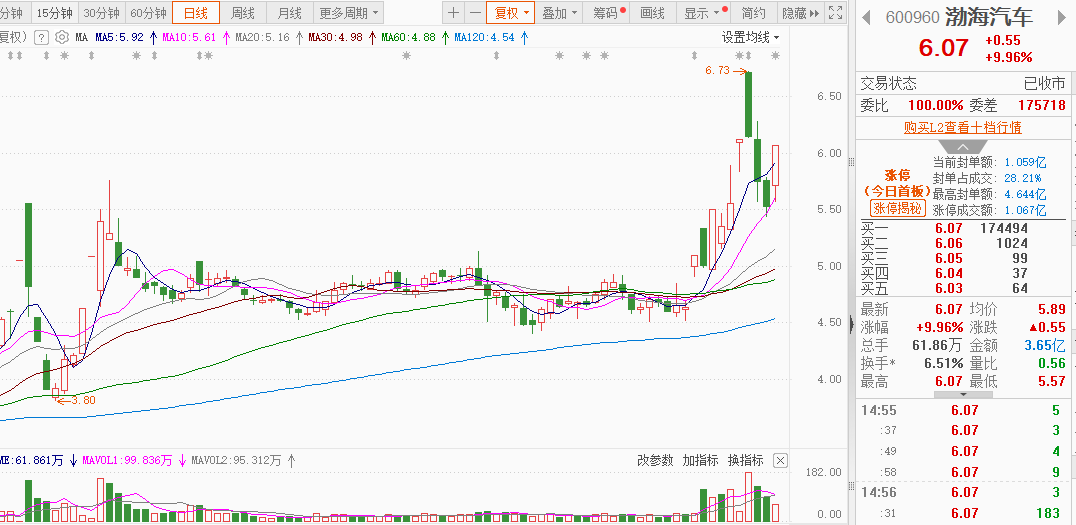
Task: Open the 叠加 overlay dropdown
Action: [559, 12]
